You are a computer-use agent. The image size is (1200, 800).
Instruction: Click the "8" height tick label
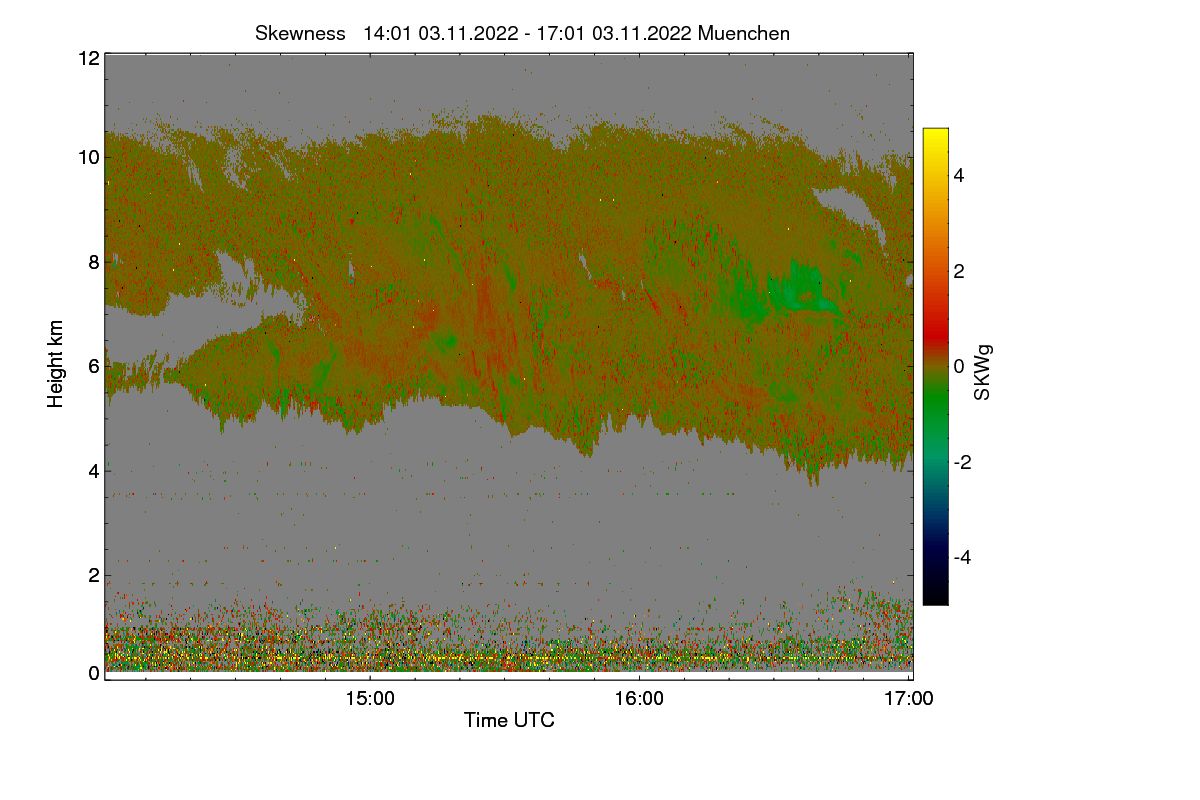(x=93, y=262)
